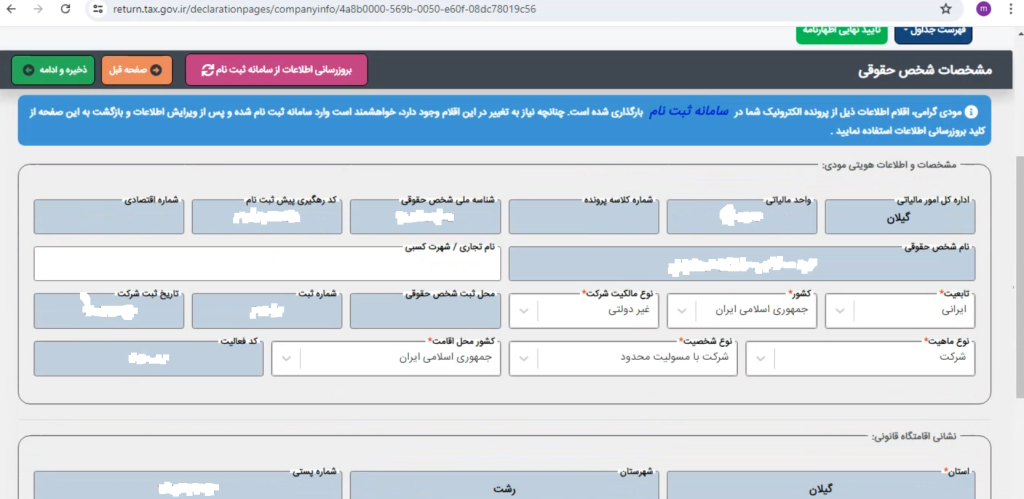Click the 'تاریخ ثبت شرکت' field
The width and height of the screenshot is (1024, 499).
[x=109, y=310]
